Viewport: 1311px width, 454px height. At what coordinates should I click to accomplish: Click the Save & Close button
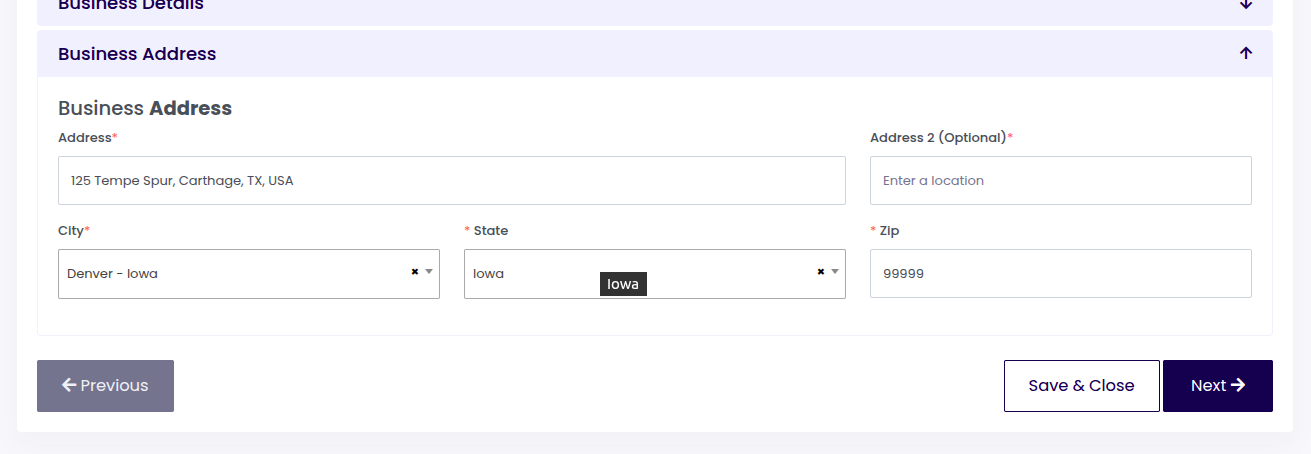(x=1081, y=386)
